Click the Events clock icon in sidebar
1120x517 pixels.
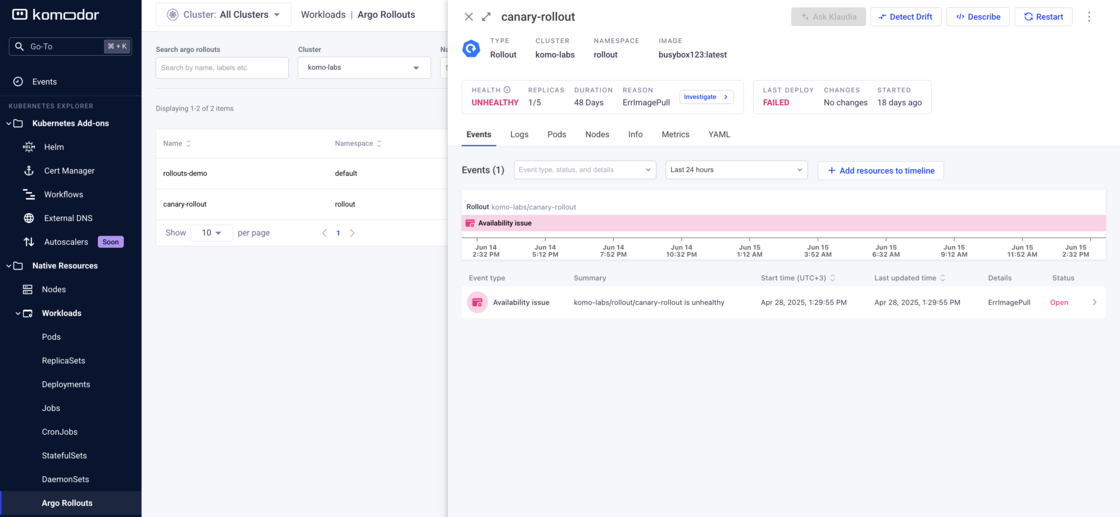click(x=18, y=82)
